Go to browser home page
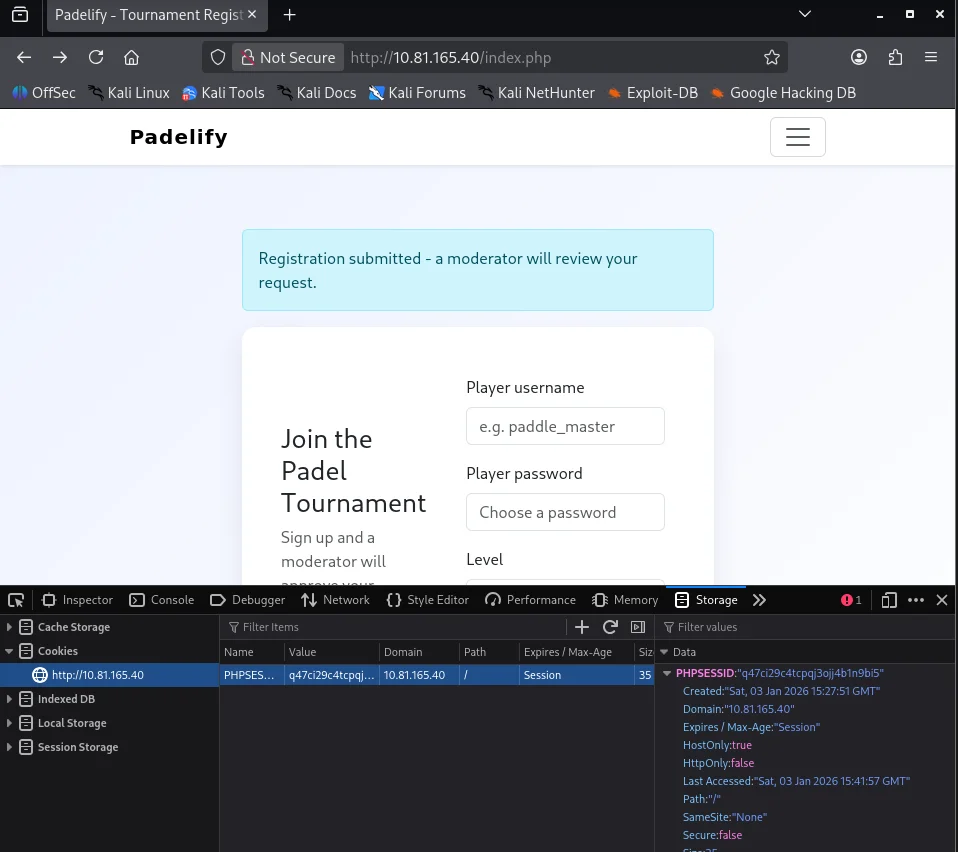Viewport: 958px width, 852px height. pyautogui.click(x=131, y=57)
